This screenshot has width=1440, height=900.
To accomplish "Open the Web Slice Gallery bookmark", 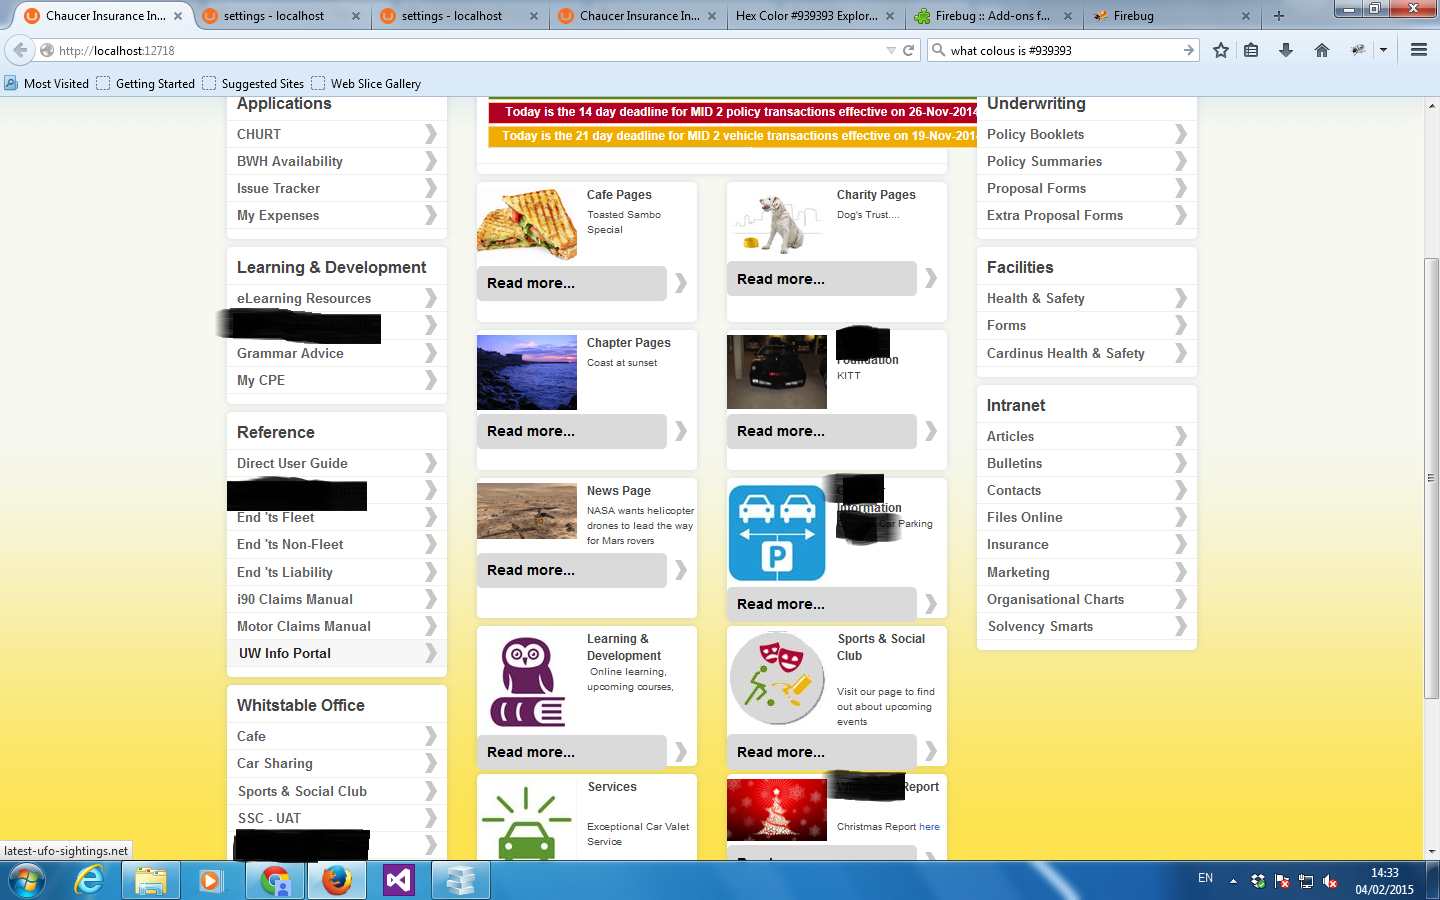I will click(366, 84).
